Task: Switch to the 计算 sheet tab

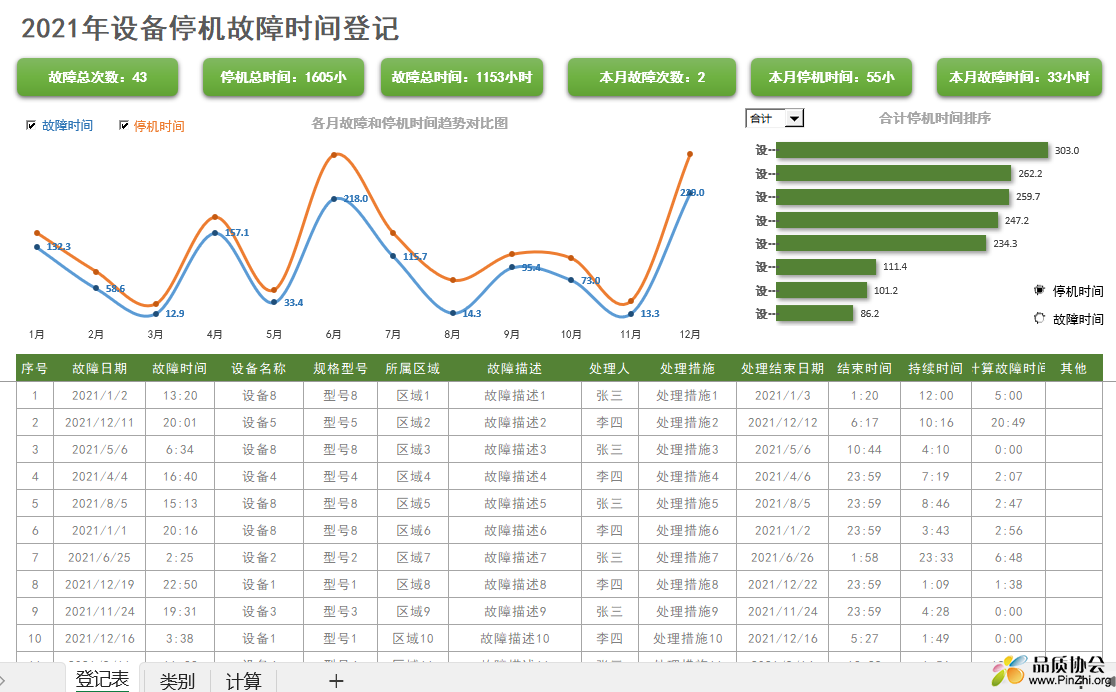Action: (x=243, y=681)
